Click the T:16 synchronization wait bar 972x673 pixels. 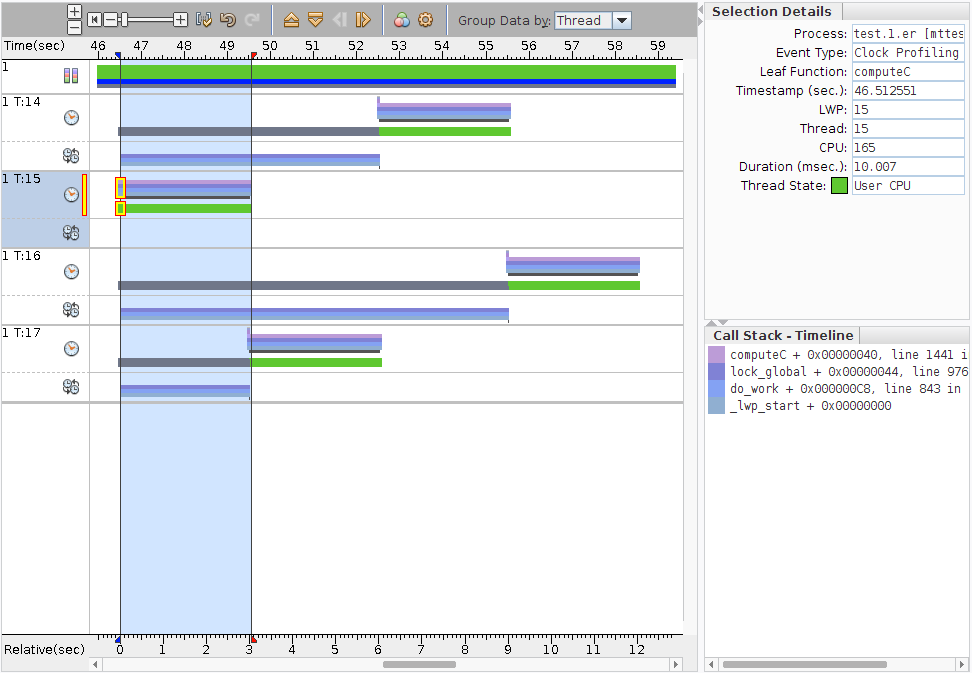[314, 314]
